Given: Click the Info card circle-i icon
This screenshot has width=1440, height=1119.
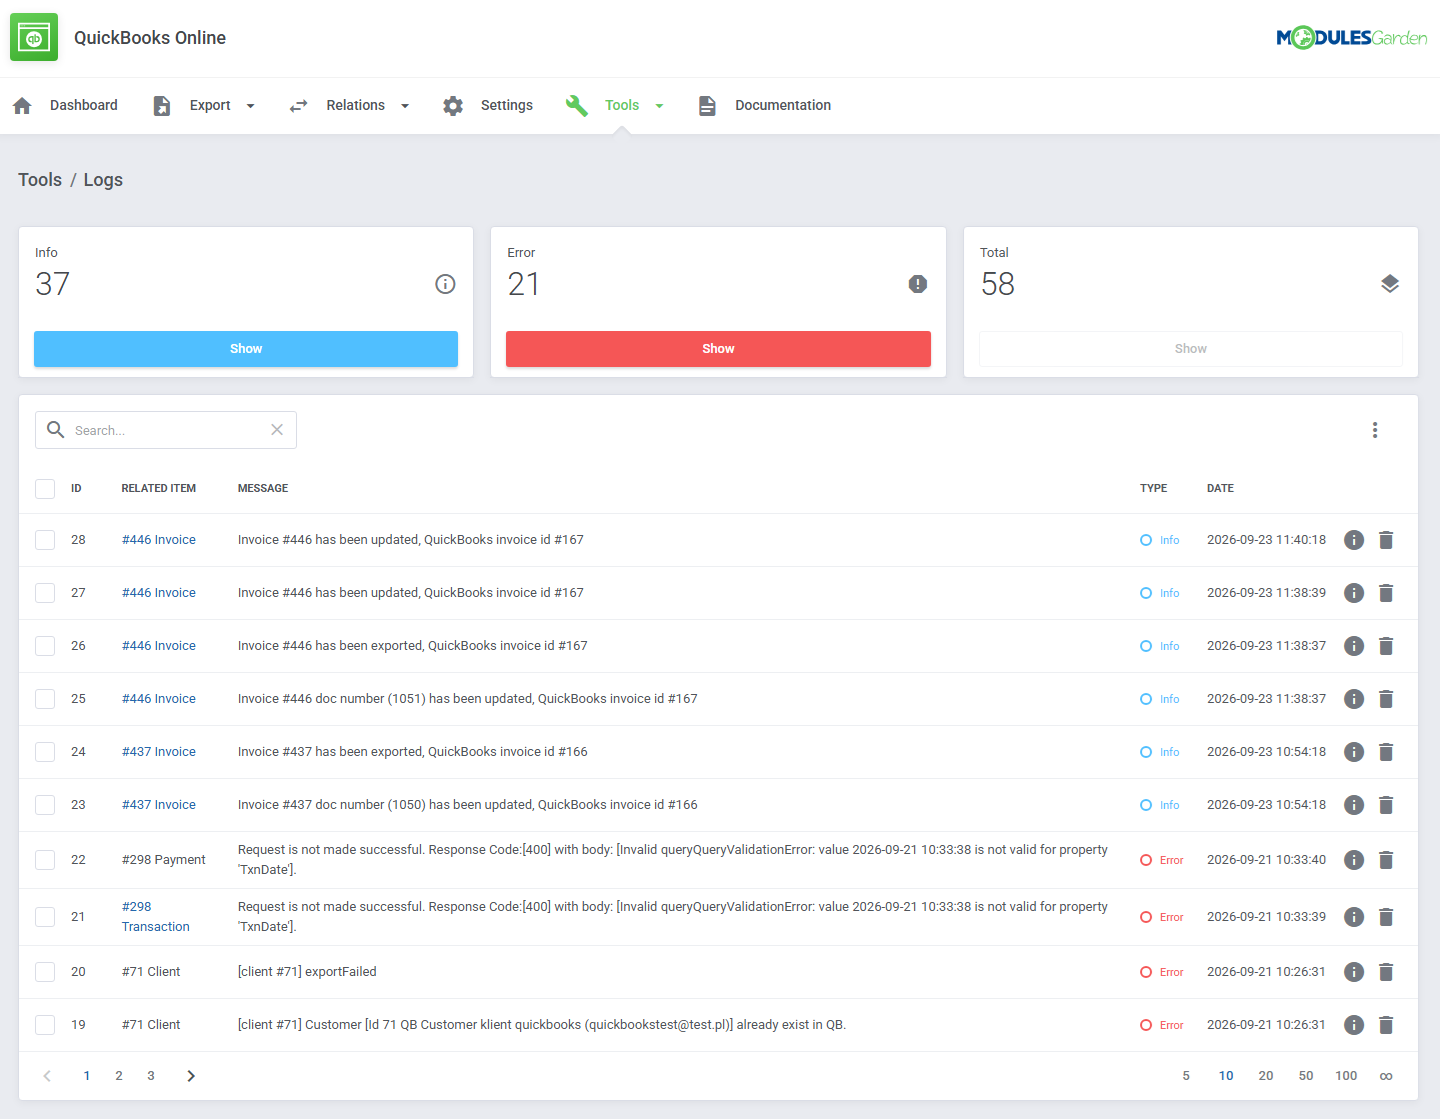Looking at the screenshot, I should tap(445, 284).
